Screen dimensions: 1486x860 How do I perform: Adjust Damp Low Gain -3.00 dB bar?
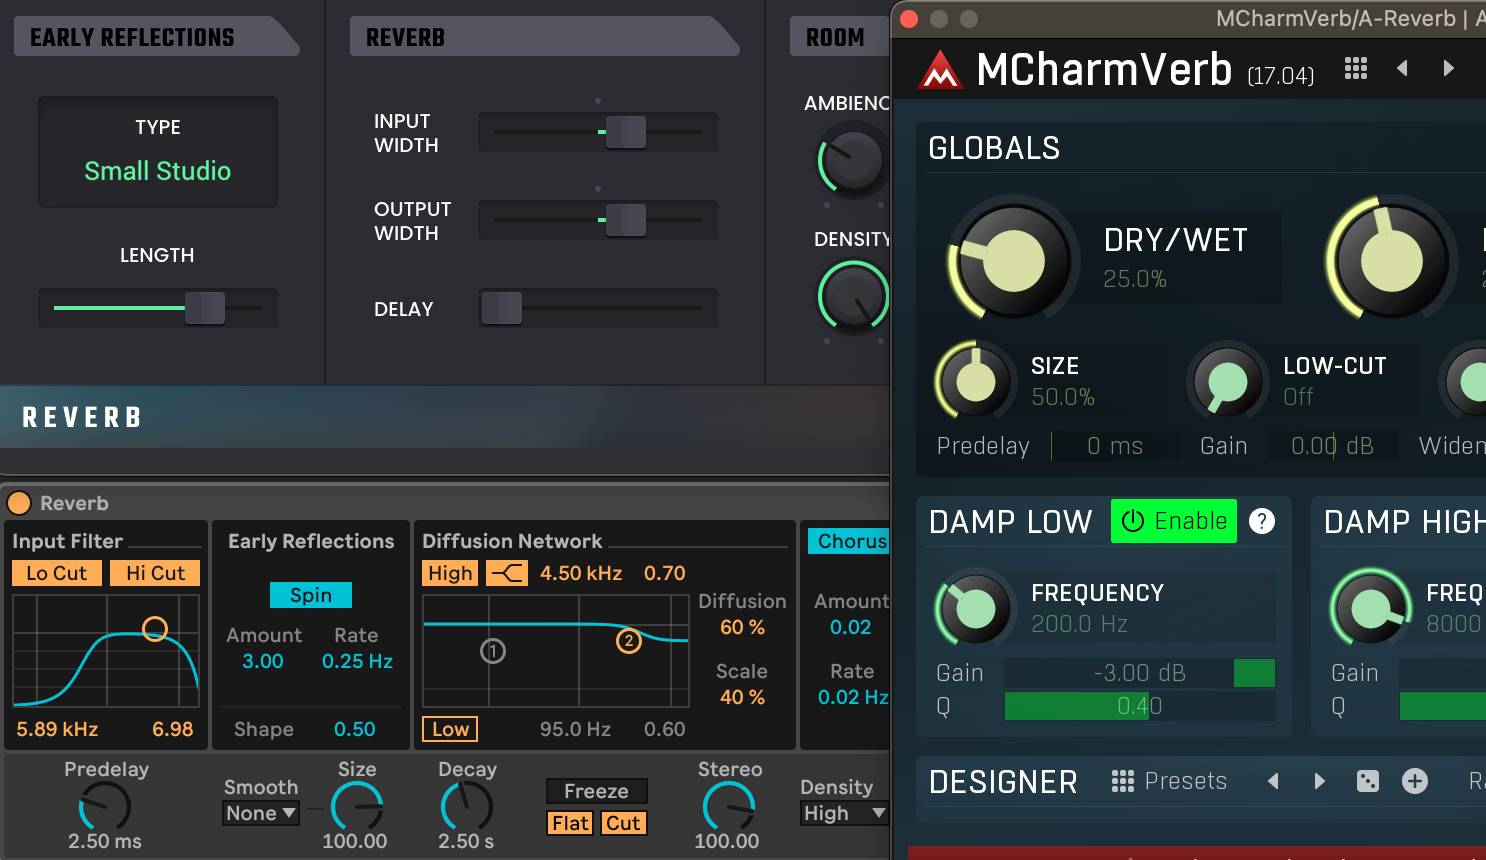coord(1140,673)
